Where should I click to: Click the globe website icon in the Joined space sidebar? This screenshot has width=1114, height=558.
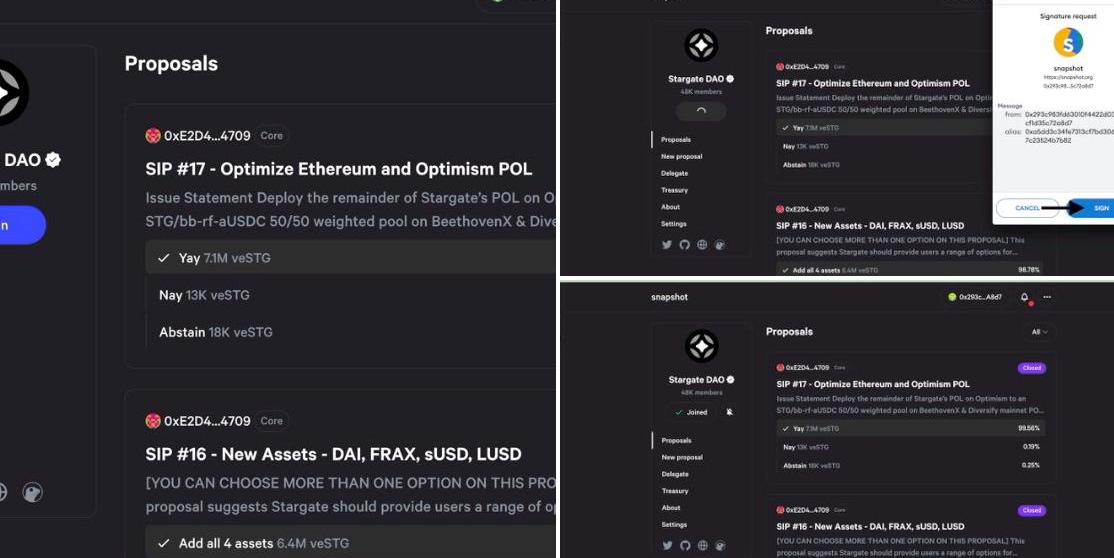(x=702, y=545)
